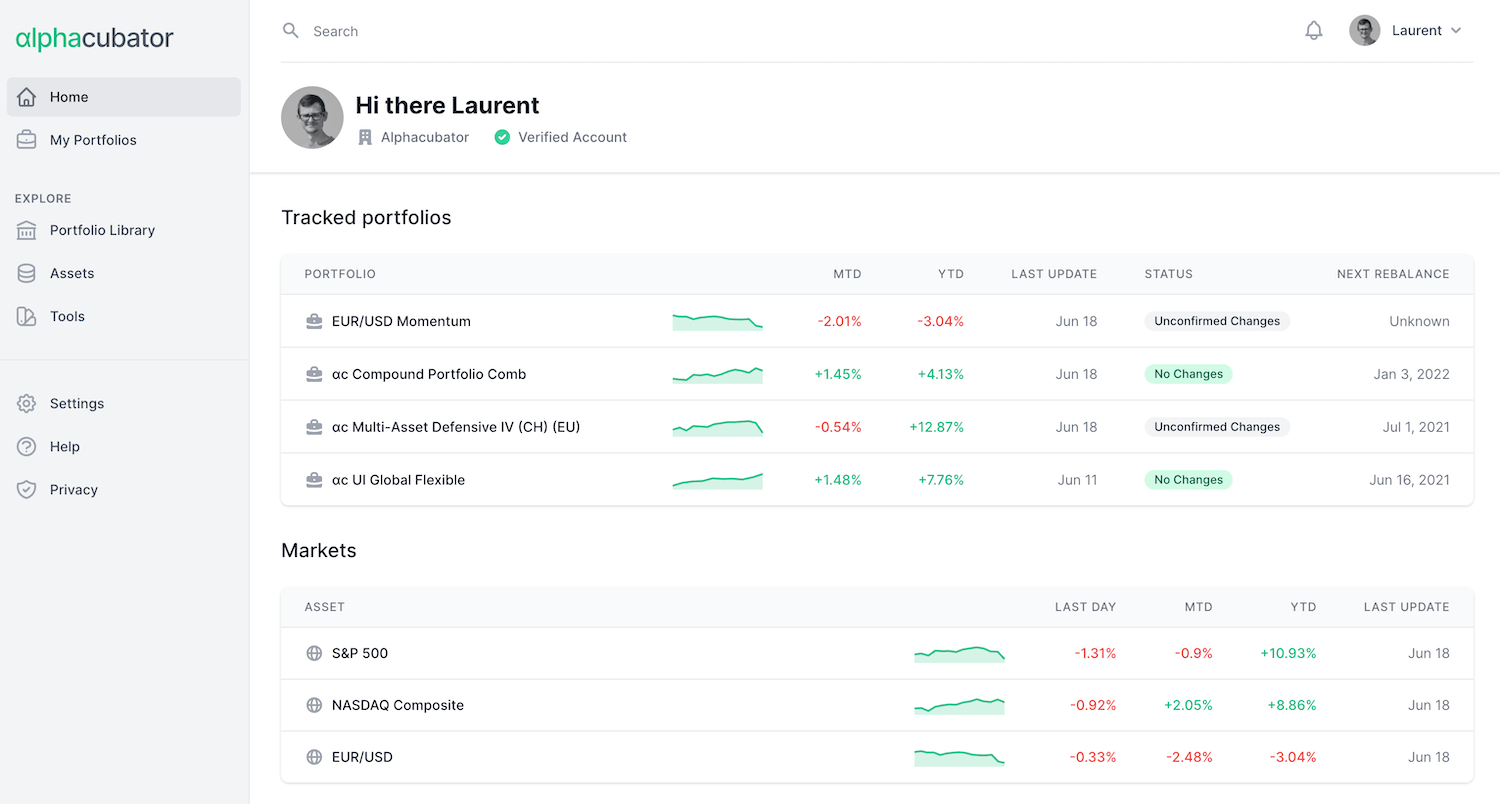Open the EUR/USD Momentum portfolio
The height and width of the screenshot is (804, 1500).
[x=401, y=321]
